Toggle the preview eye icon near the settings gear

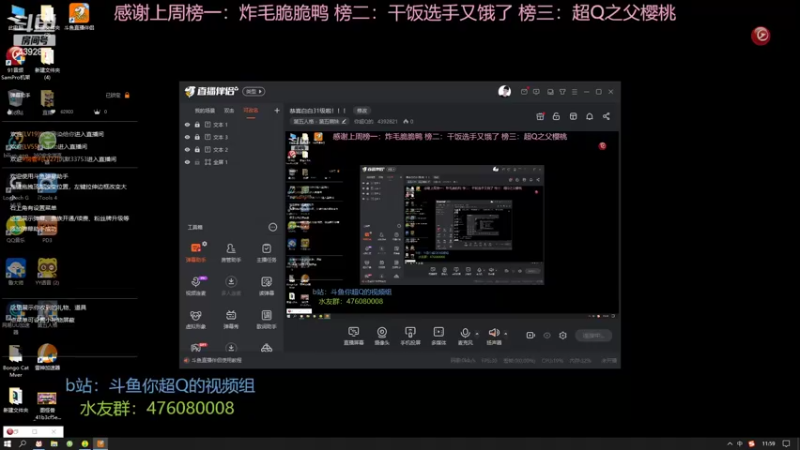click(547, 335)
